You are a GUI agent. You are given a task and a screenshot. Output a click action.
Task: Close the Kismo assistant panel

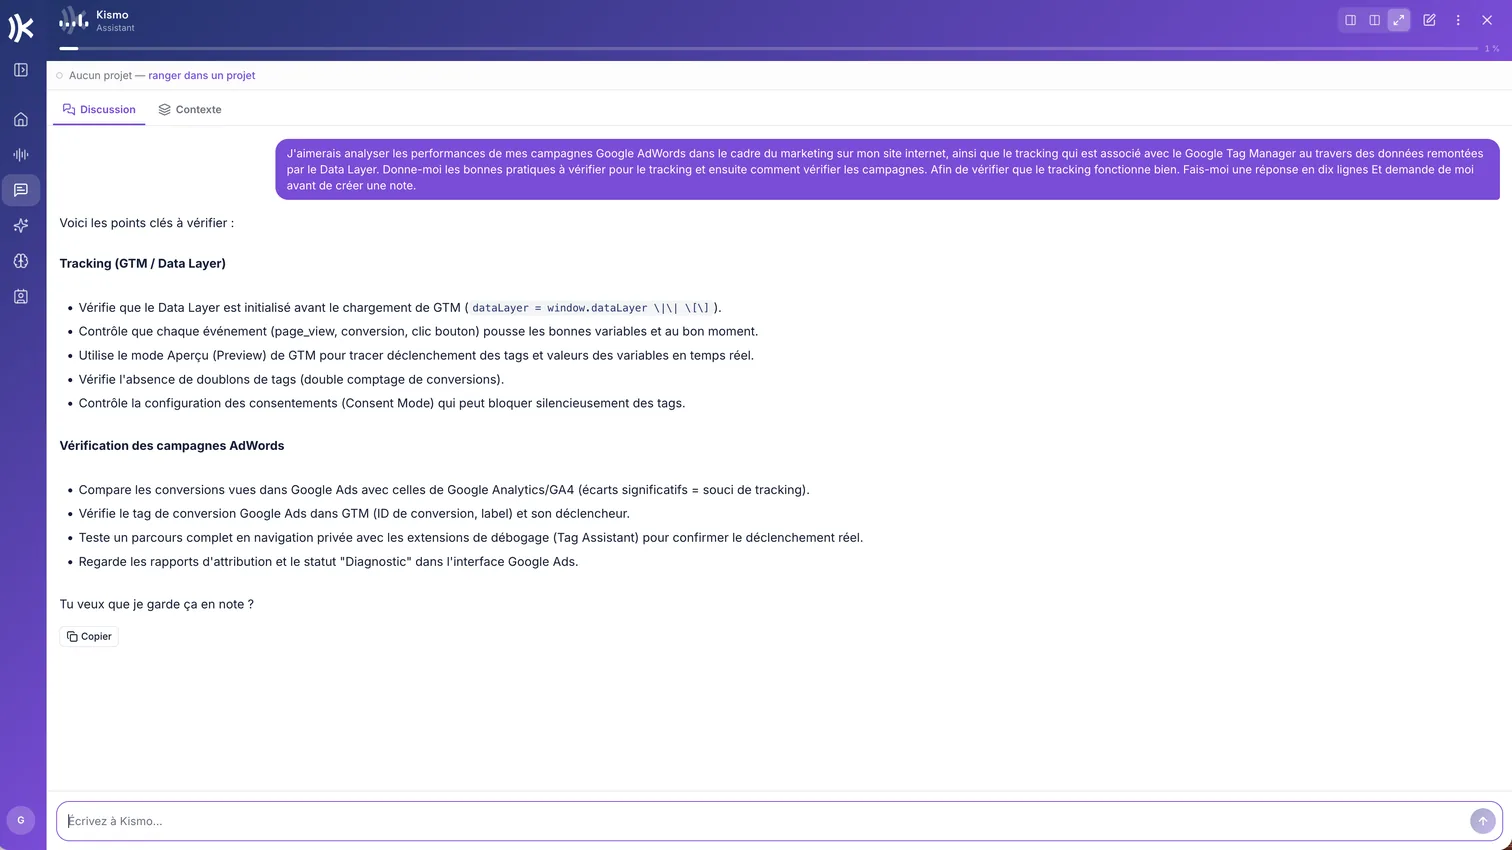point(1487,20)
